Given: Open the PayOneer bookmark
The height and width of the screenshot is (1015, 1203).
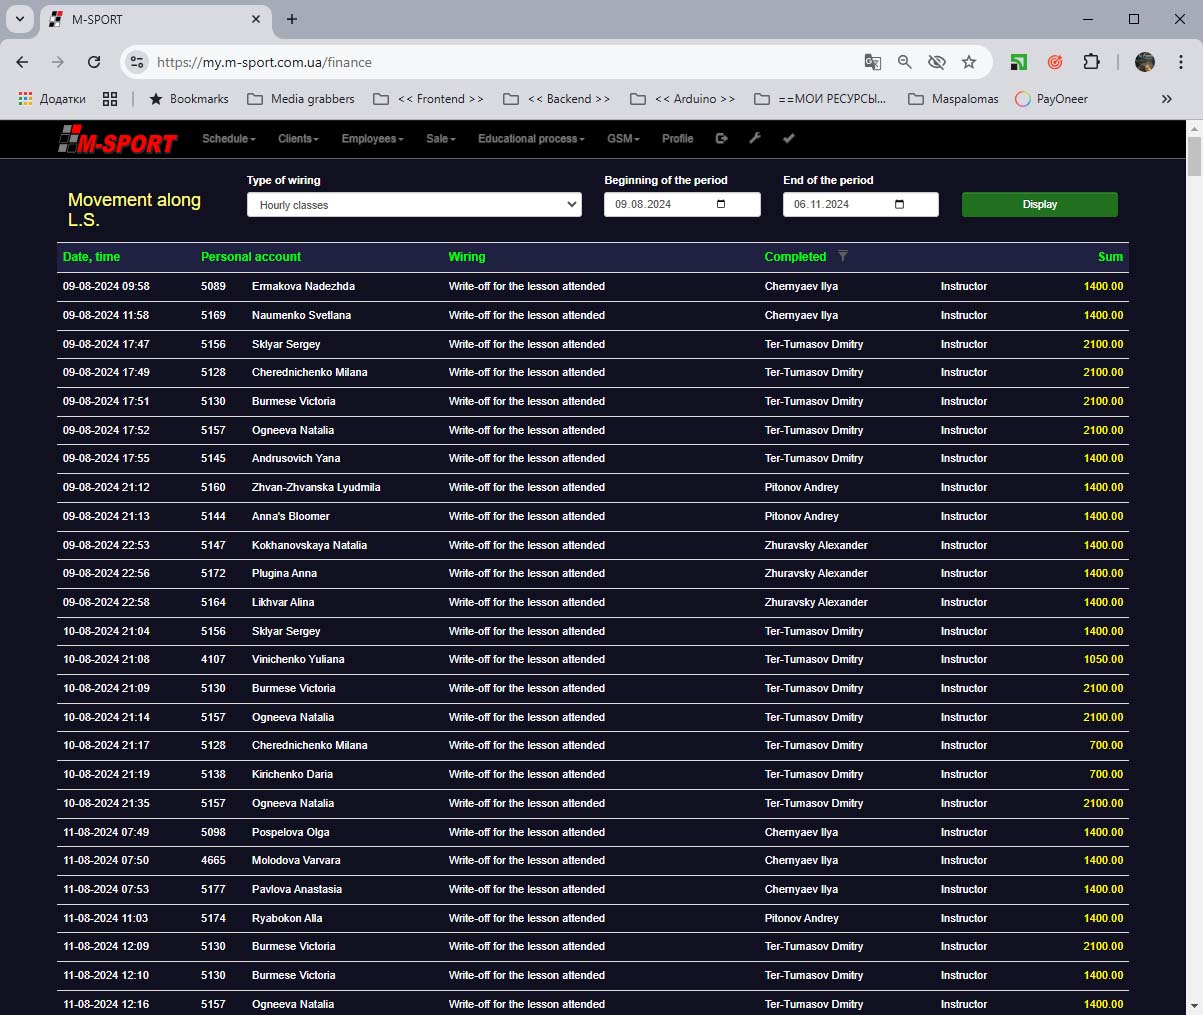Looking at the screenshot, I should pos(1051,99).
